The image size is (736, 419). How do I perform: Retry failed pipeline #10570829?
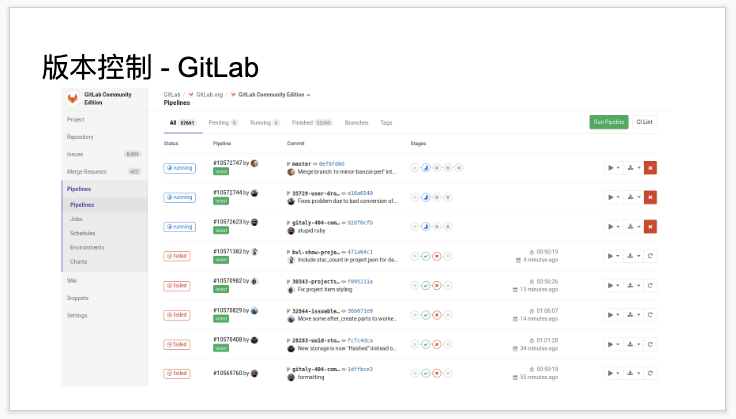[650, 315]
